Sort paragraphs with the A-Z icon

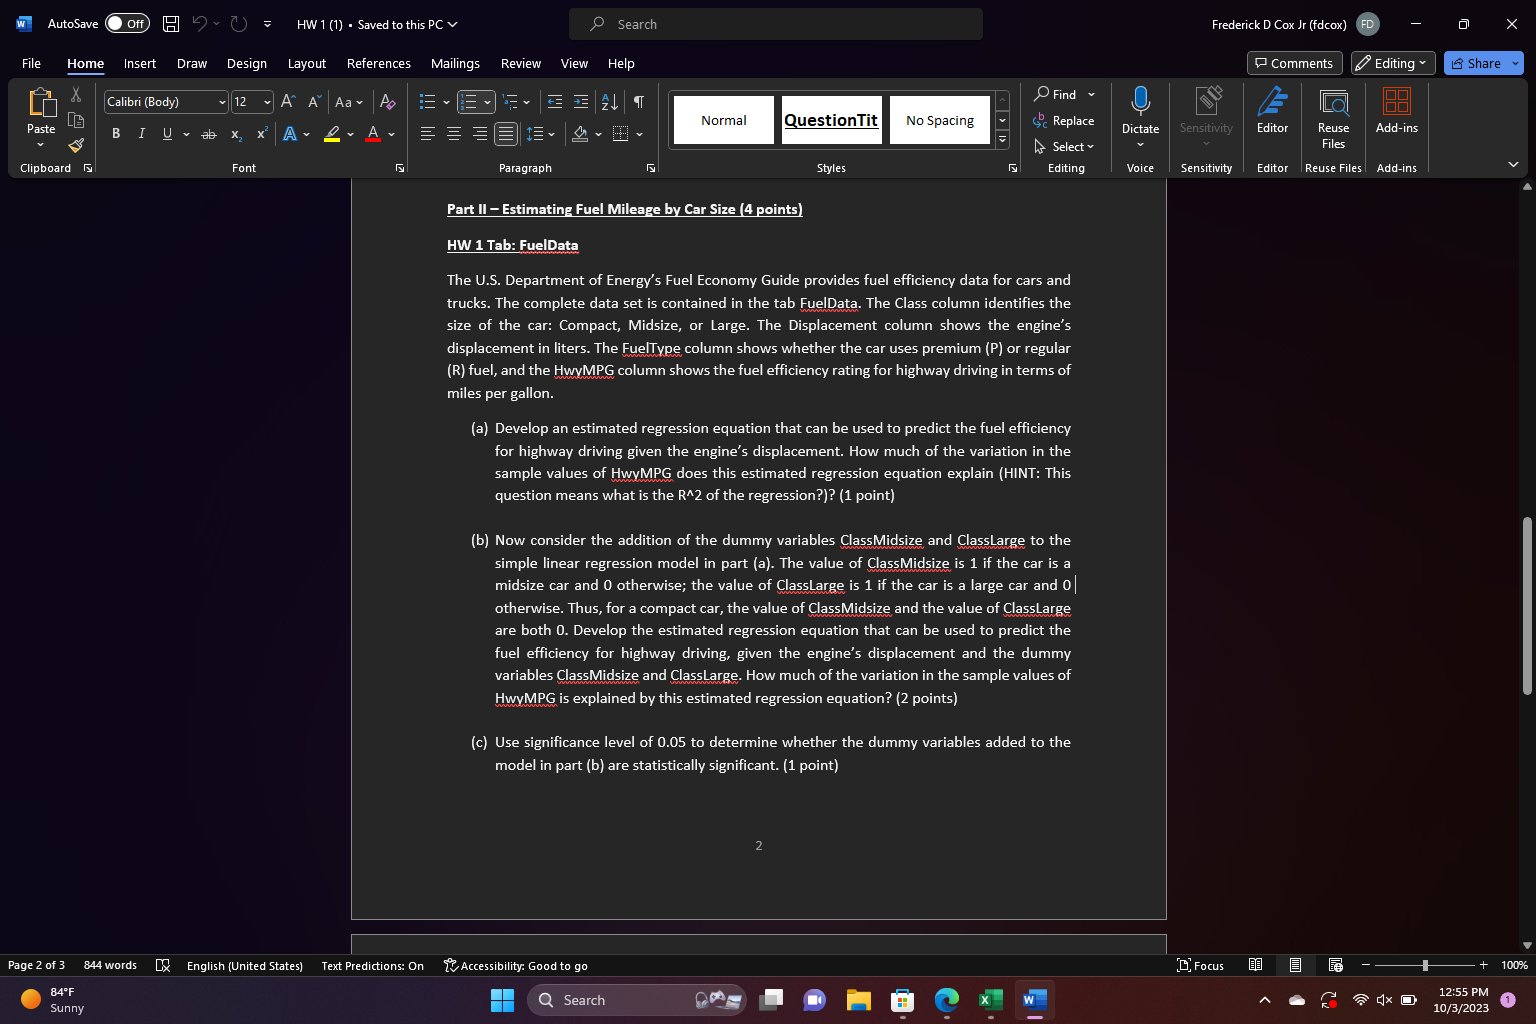coord(609,102)
